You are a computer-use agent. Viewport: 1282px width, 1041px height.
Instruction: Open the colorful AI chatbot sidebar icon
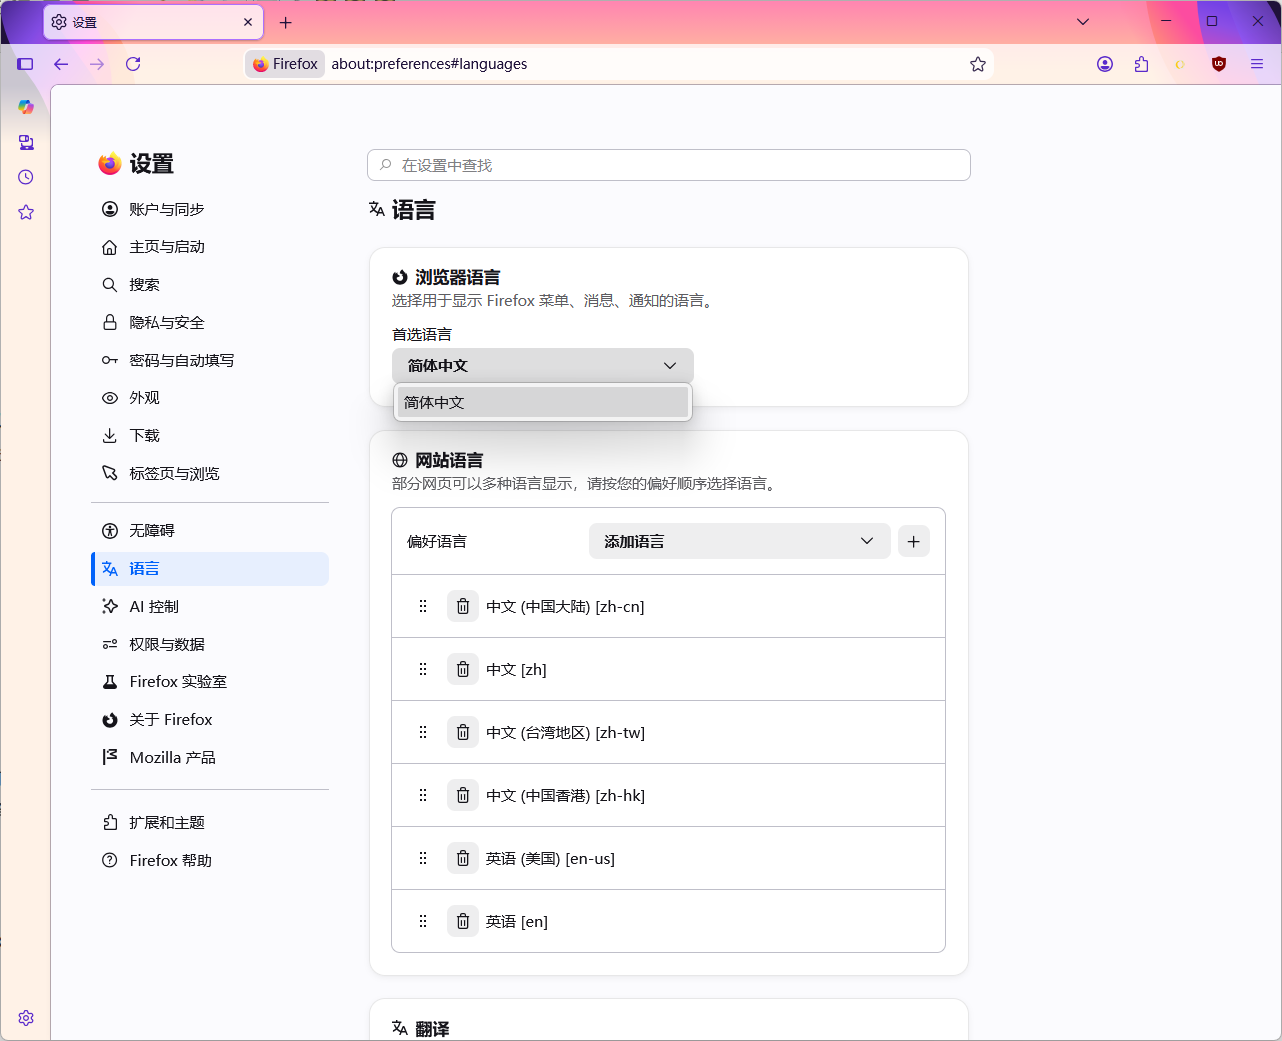26,106
